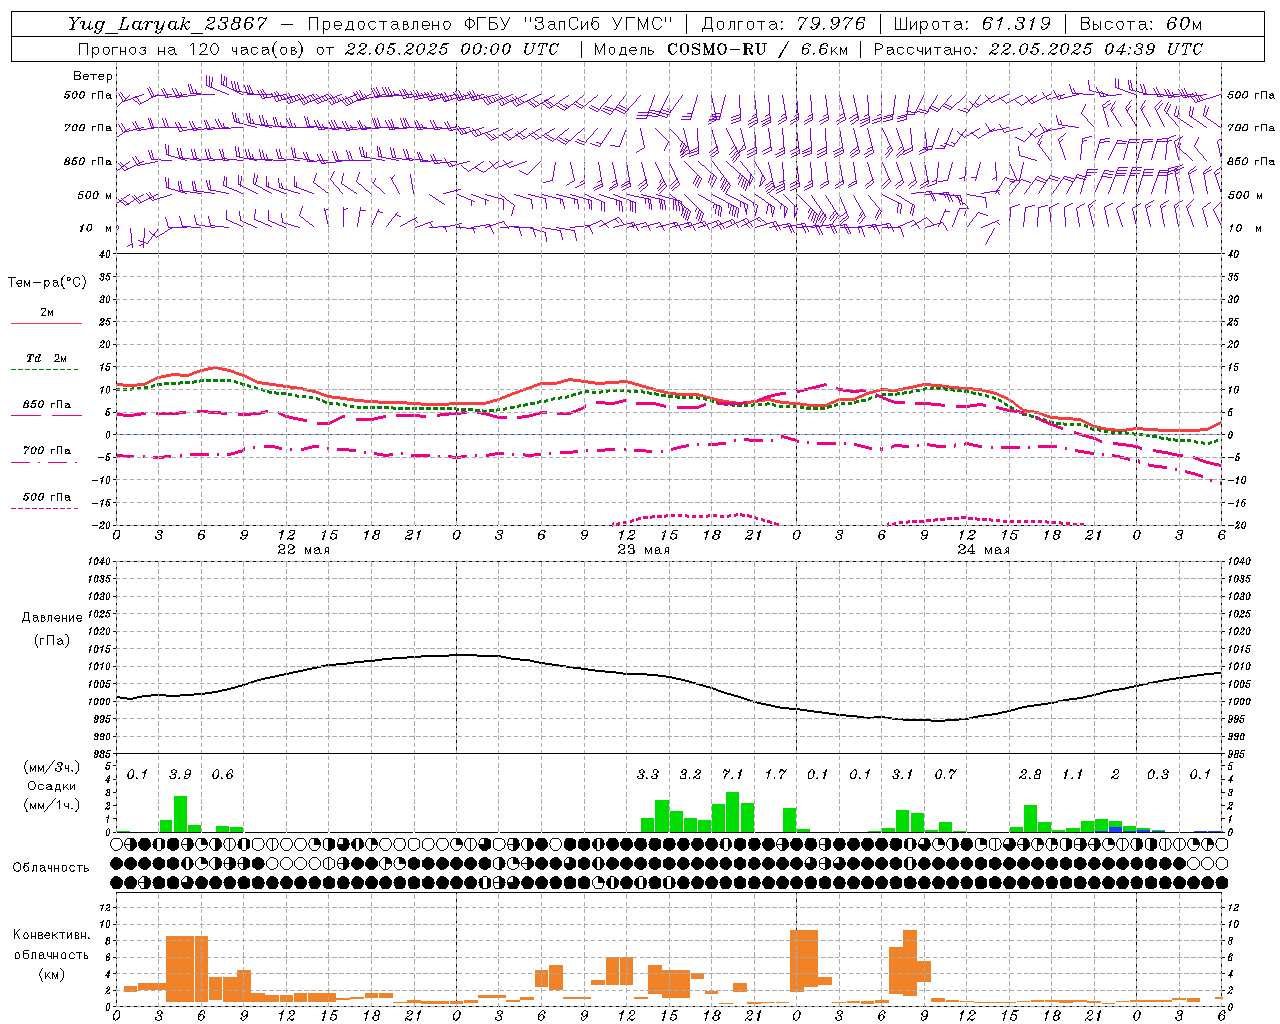Select the (мм/3ч.) precipitation unit label

click(52, 767)
